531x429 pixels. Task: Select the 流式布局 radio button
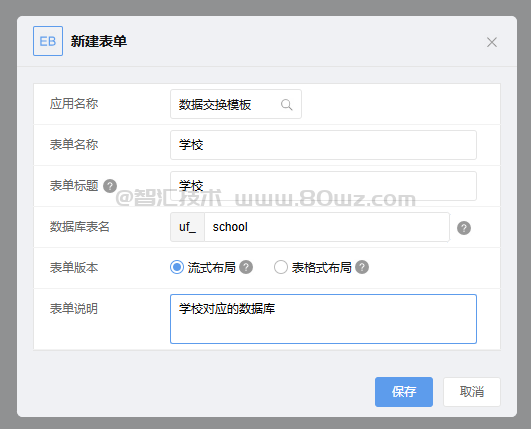177,267
